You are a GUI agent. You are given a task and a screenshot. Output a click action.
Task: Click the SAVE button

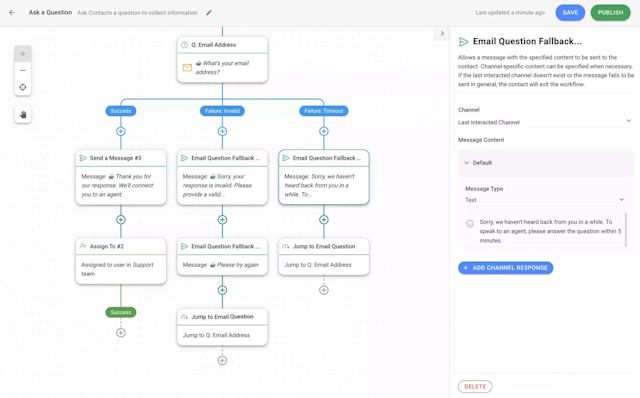570,13
